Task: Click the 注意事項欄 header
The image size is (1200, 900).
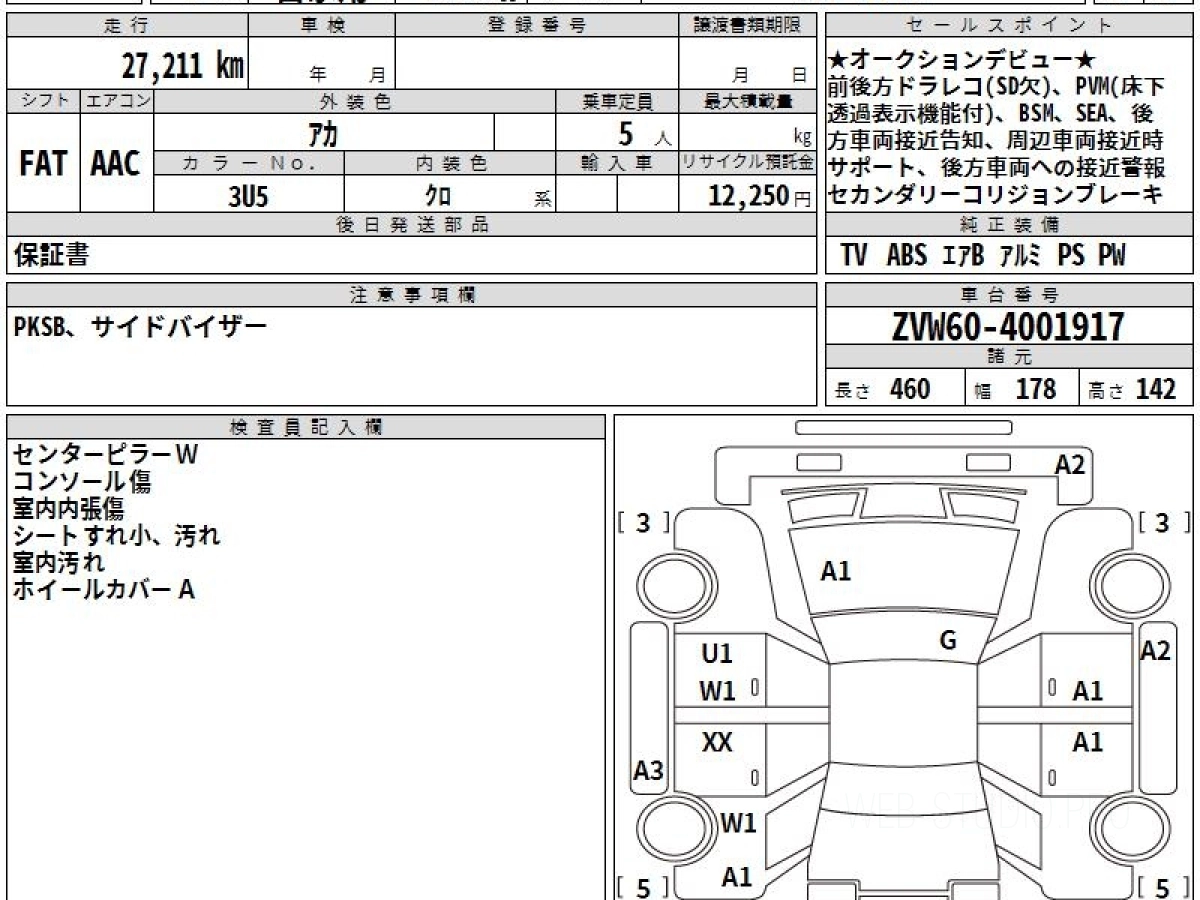Action: coord(412,294)
